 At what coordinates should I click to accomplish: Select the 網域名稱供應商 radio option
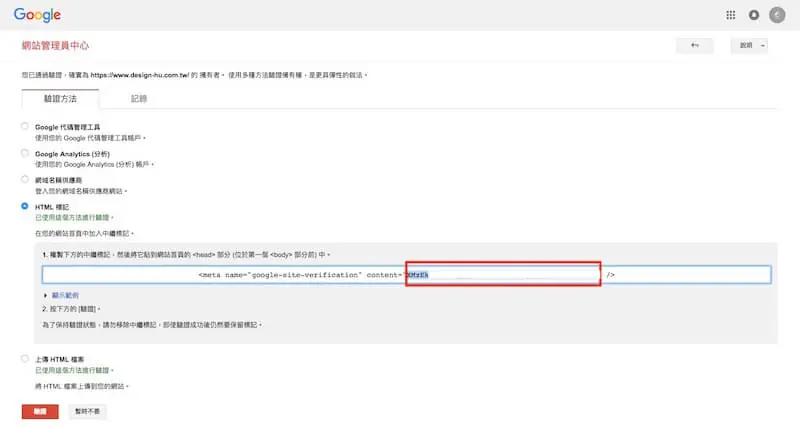click(24, 179)
